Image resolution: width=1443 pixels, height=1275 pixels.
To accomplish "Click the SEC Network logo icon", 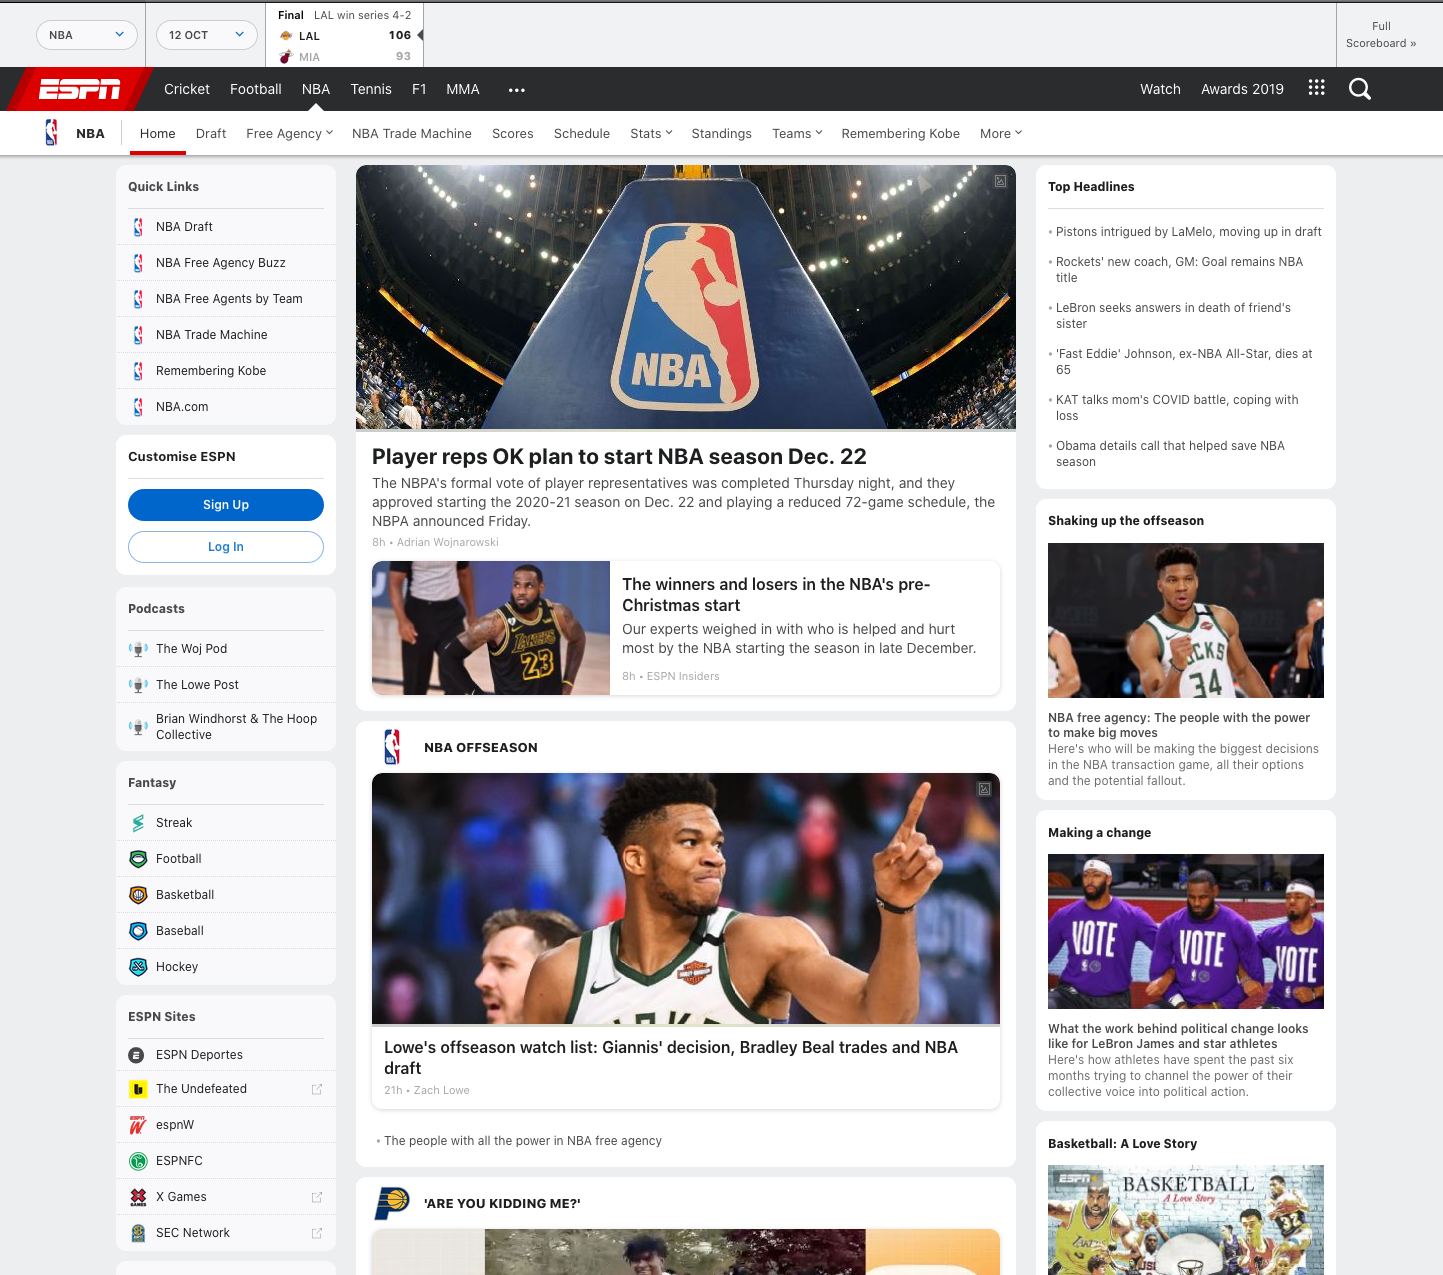I will [x=138, y=1233].
